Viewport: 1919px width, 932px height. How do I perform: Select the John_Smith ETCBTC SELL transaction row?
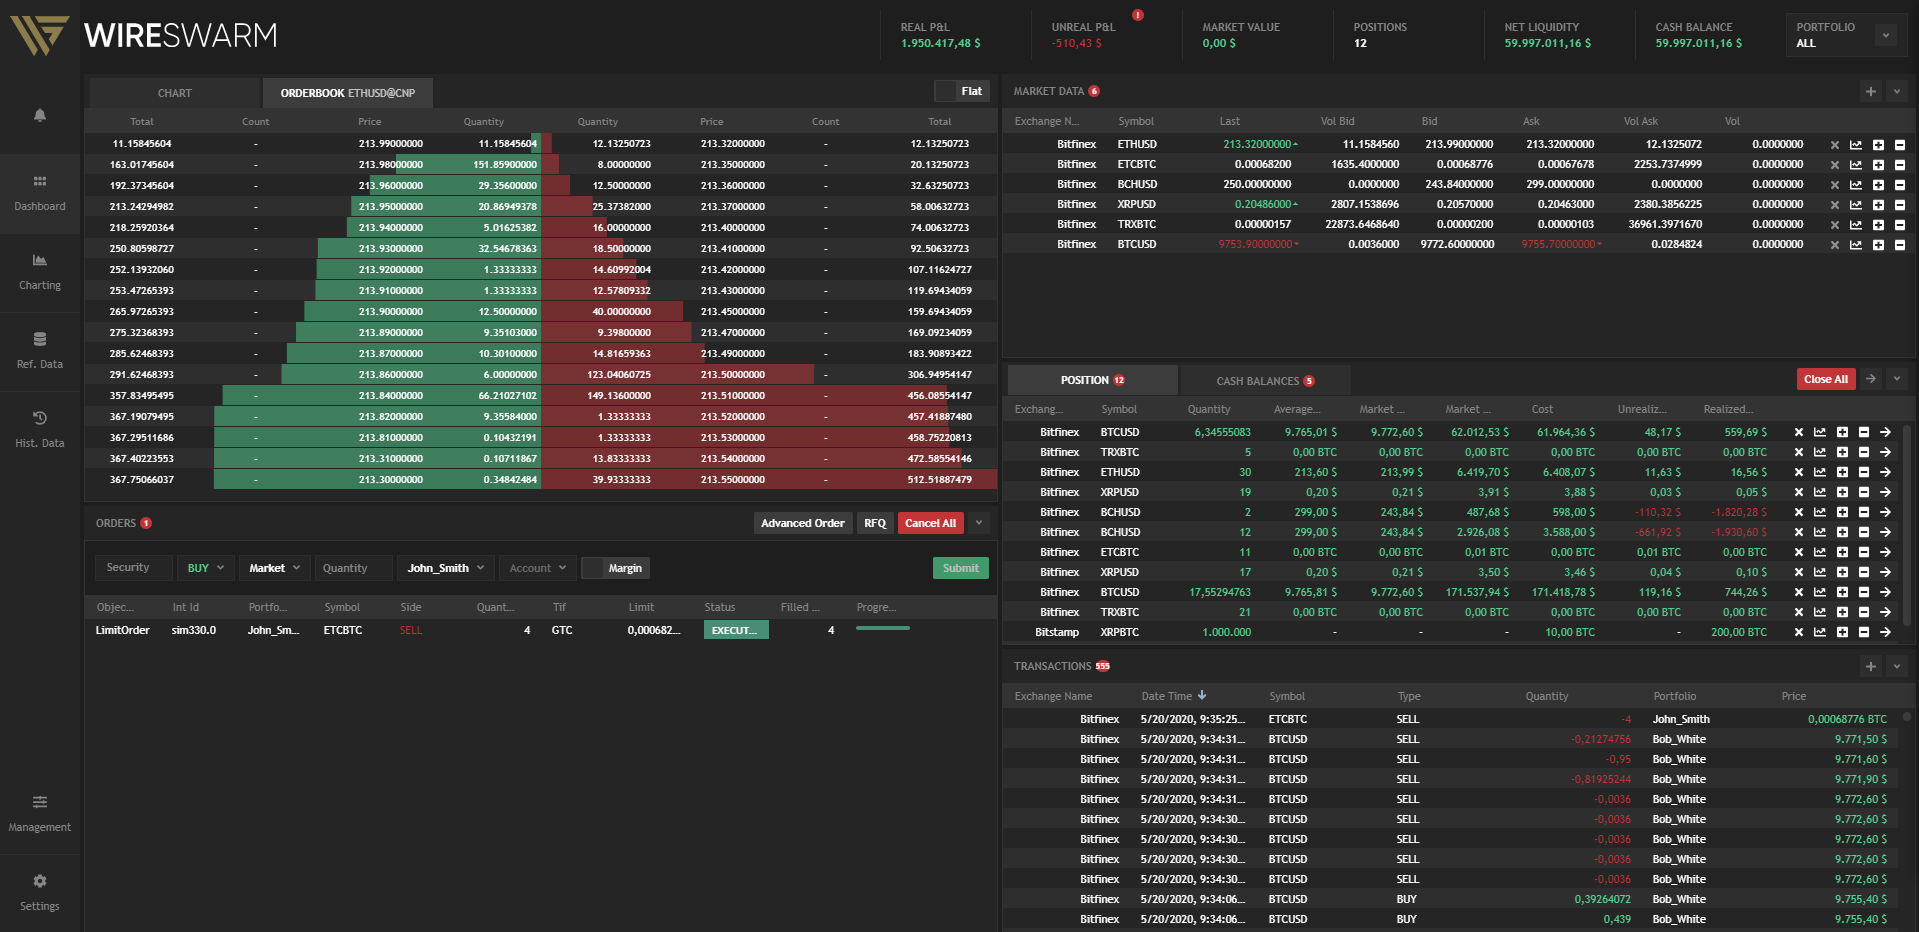[1452, 719]
